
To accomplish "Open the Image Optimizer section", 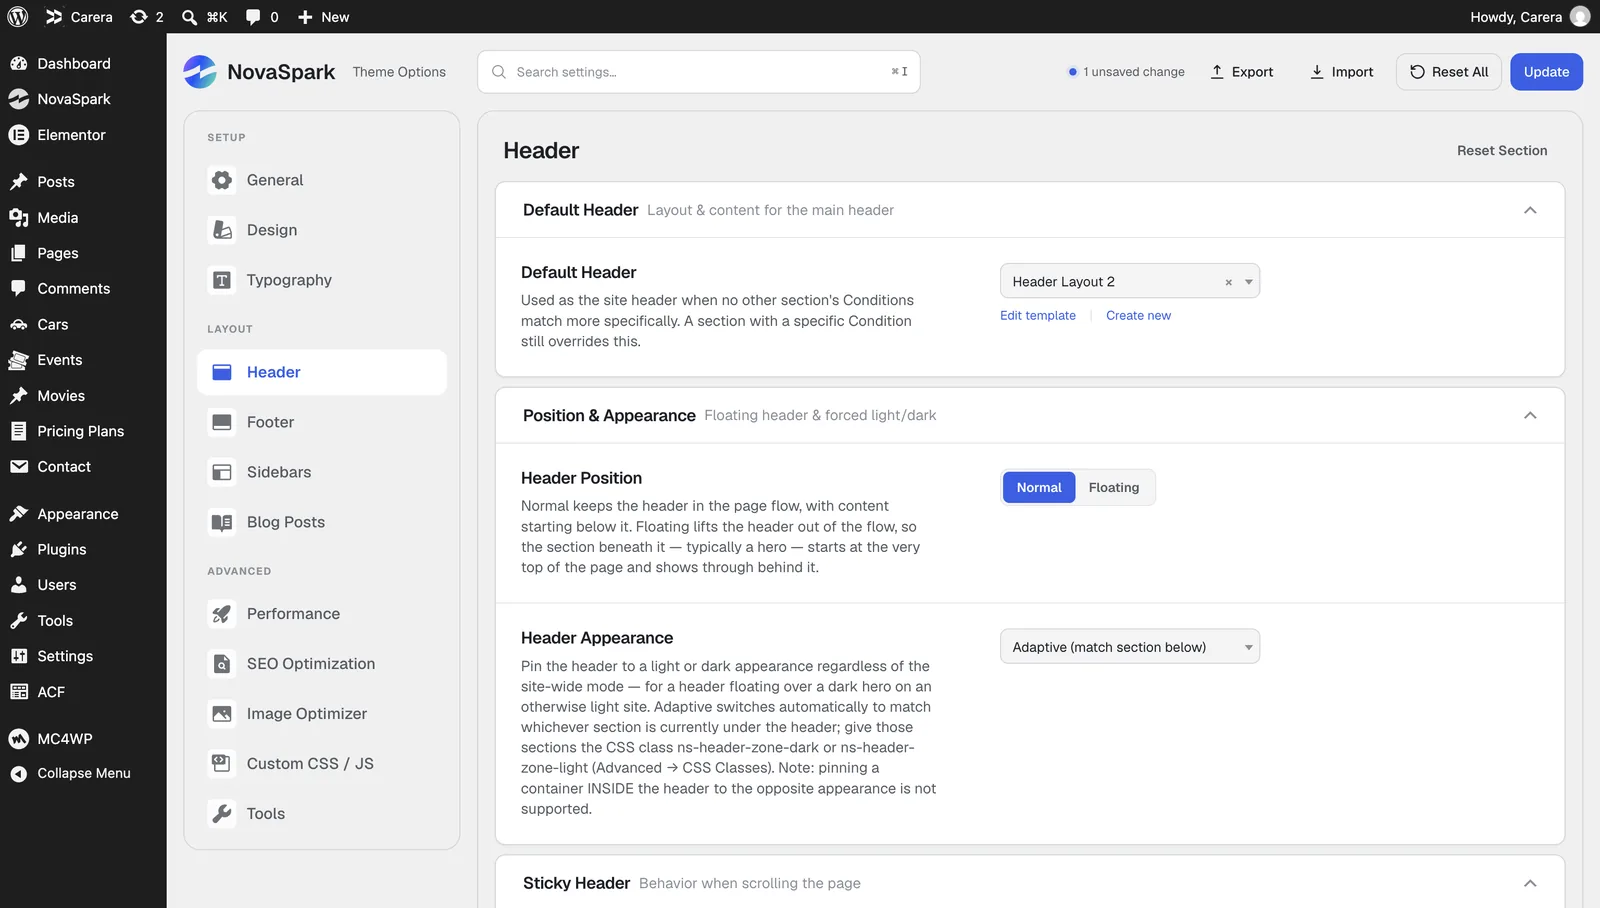I will (x=322, y=714).
